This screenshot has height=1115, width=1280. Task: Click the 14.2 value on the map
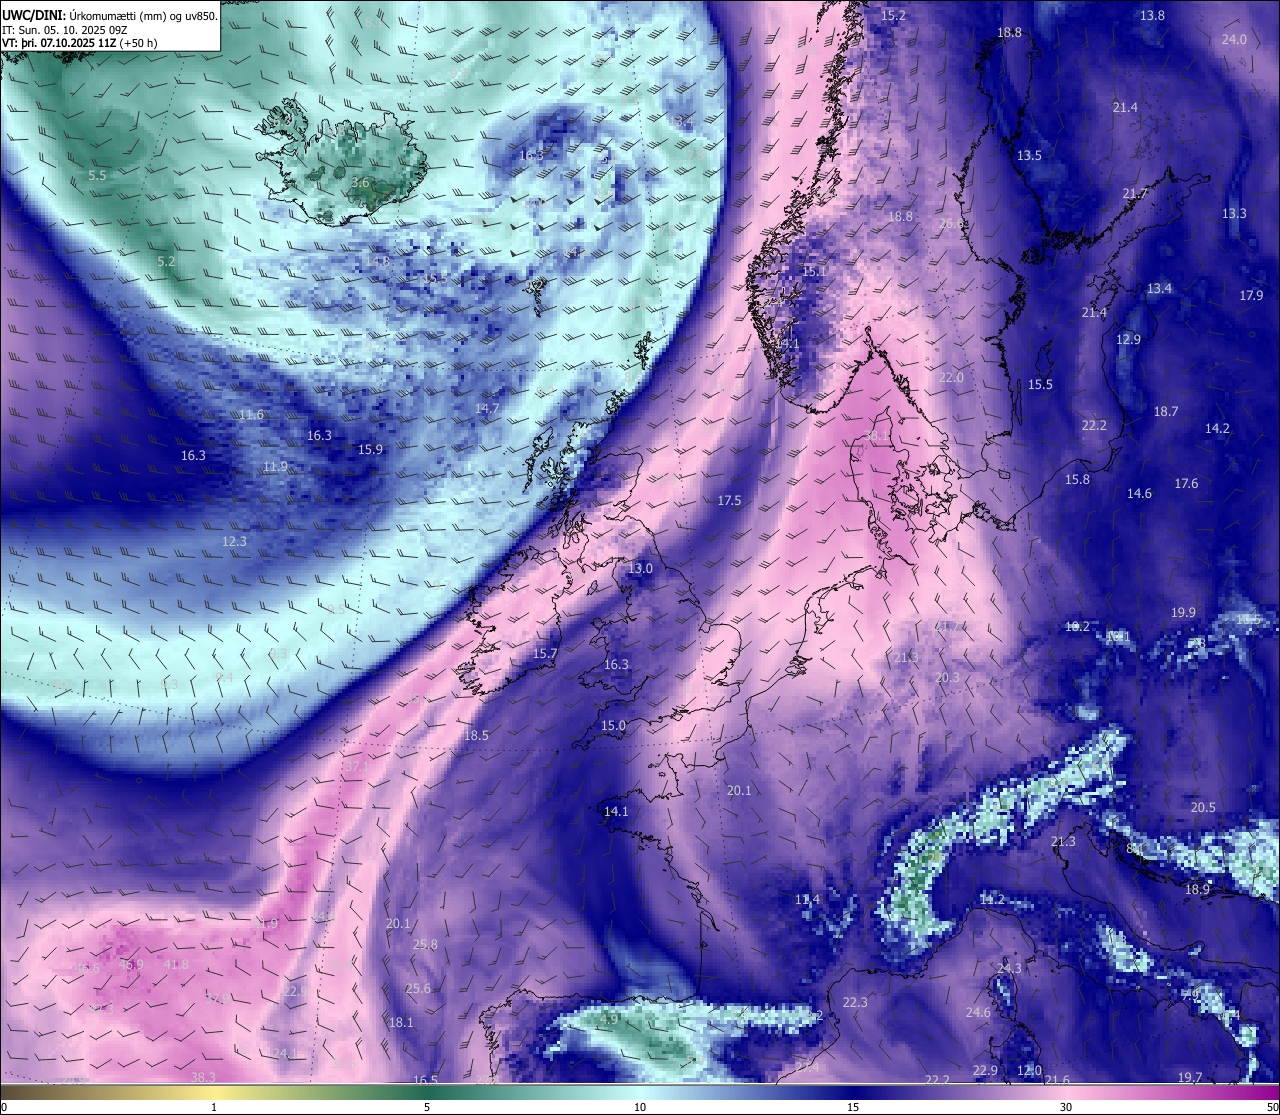(1217, 428)
